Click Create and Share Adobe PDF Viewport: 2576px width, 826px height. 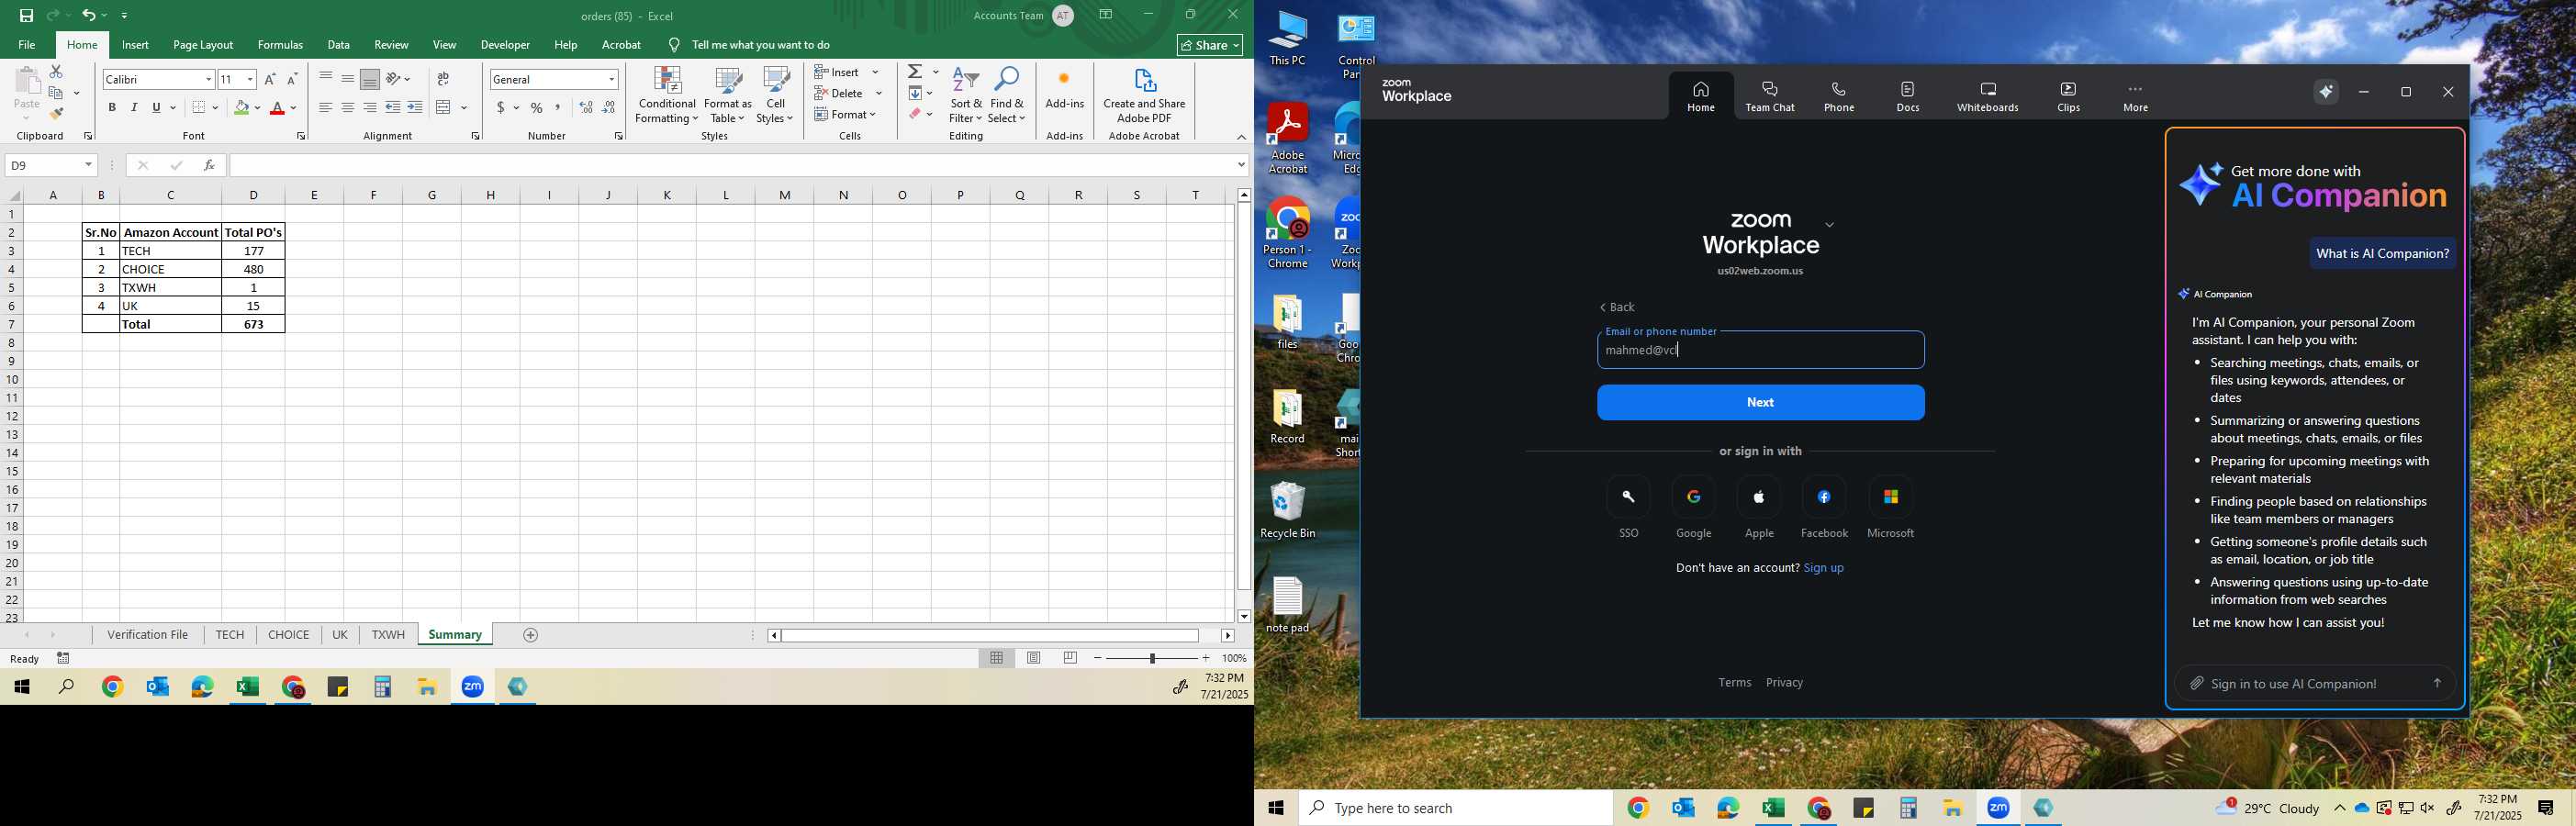[x=1144, y=95]
